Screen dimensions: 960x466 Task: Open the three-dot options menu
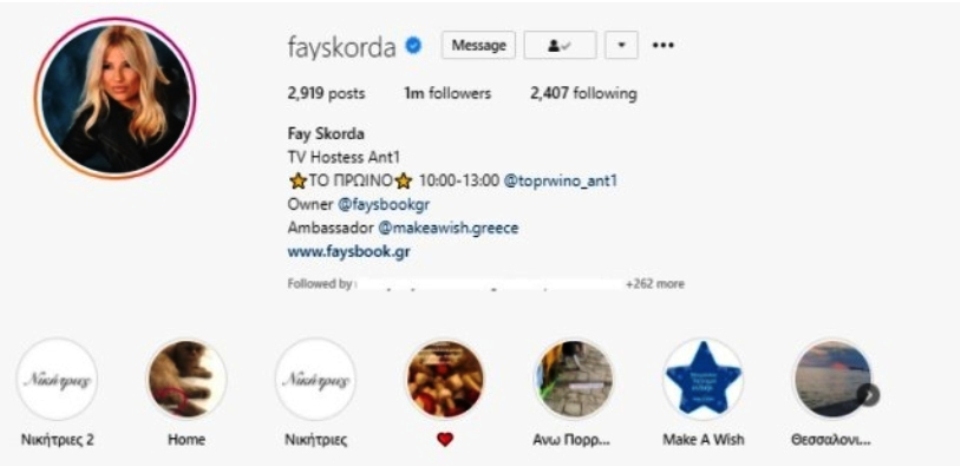coord(663,45)
